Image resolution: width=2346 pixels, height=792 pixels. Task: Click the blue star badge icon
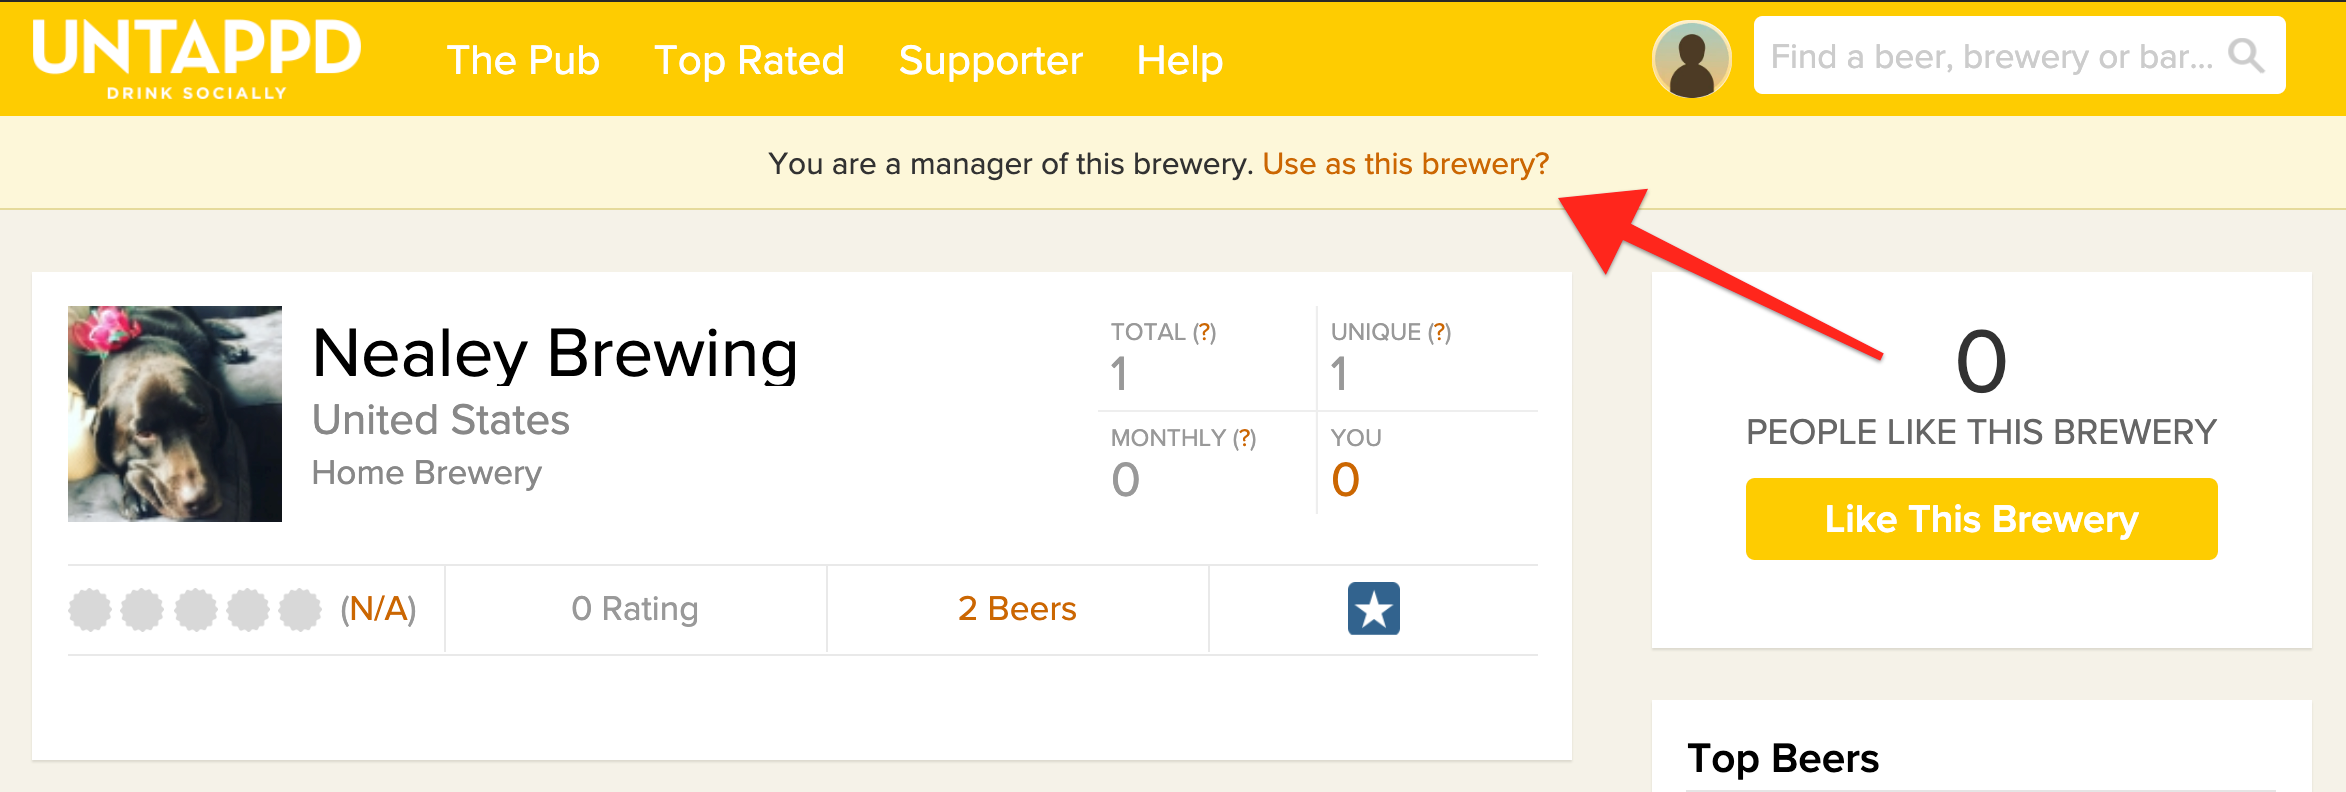(x=1373, y=609)
